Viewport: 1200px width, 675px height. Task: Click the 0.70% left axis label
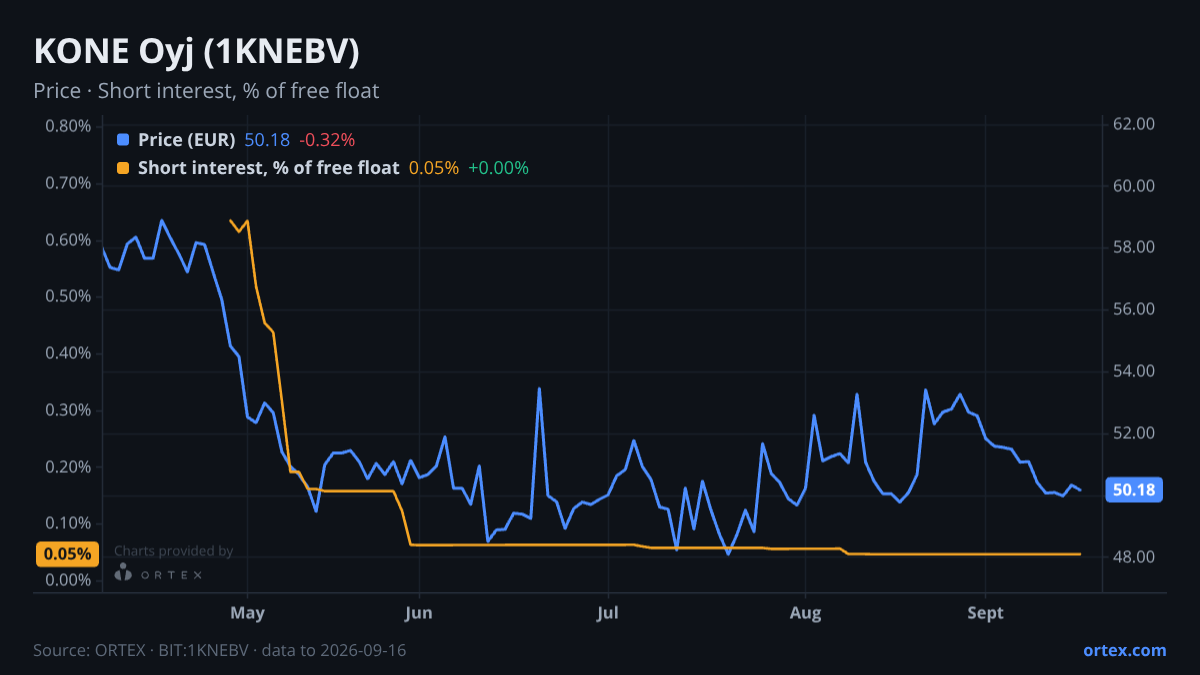(x=68, y=184)
